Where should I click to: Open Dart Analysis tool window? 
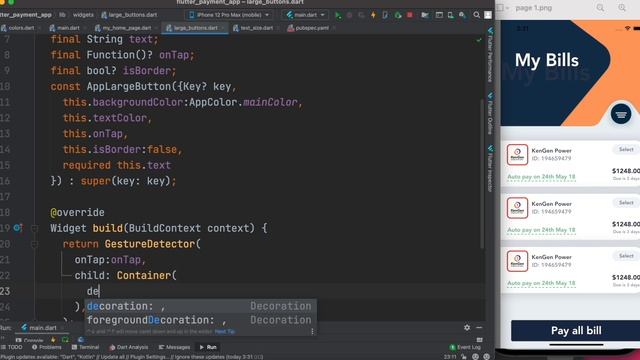coord(129,347)
